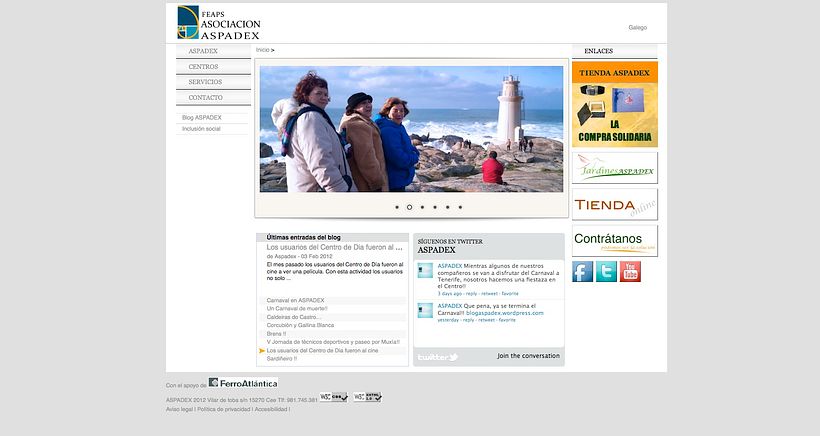Select 'Corcubión y Gallina Blanca' blog entry
Viewport: 820px width, 436px height.
(300, 325)
